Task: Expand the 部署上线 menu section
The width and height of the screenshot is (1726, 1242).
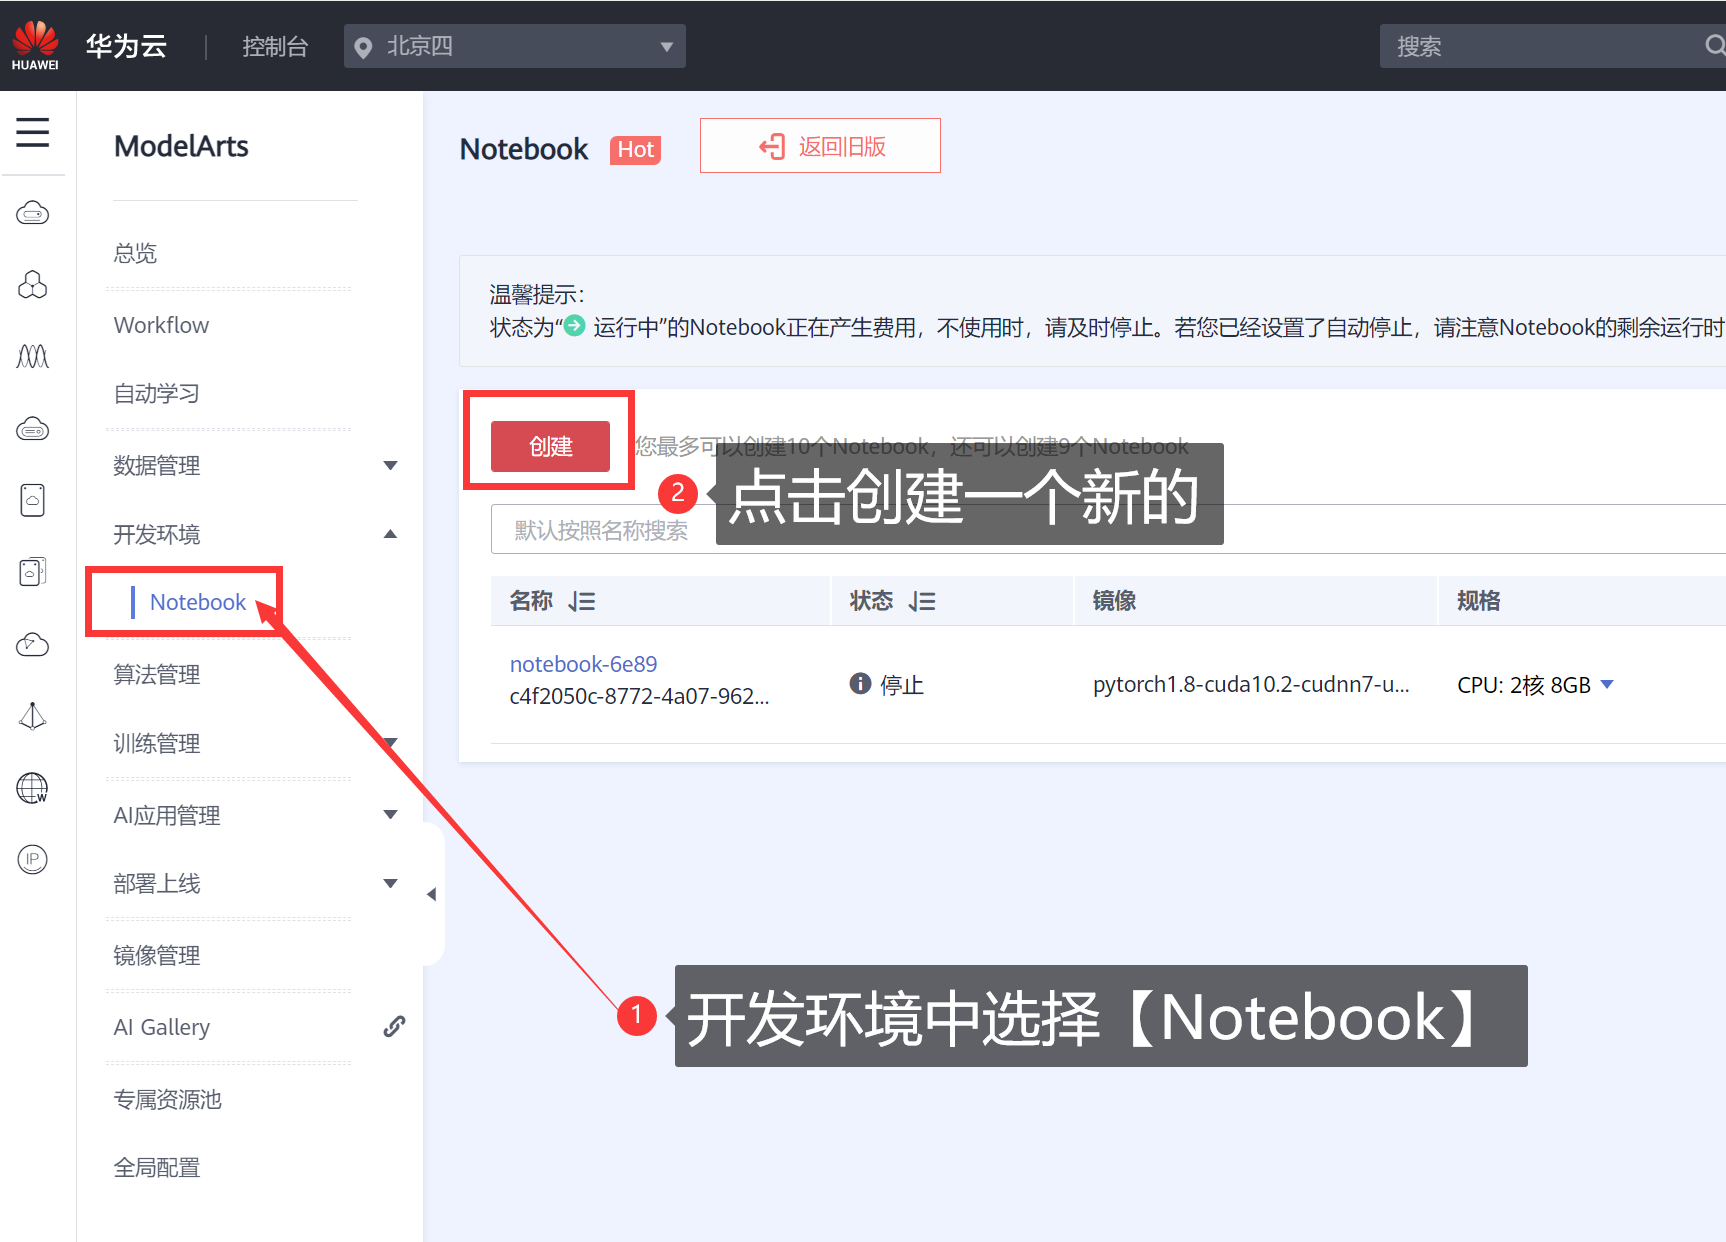Action: click(390, 883)
